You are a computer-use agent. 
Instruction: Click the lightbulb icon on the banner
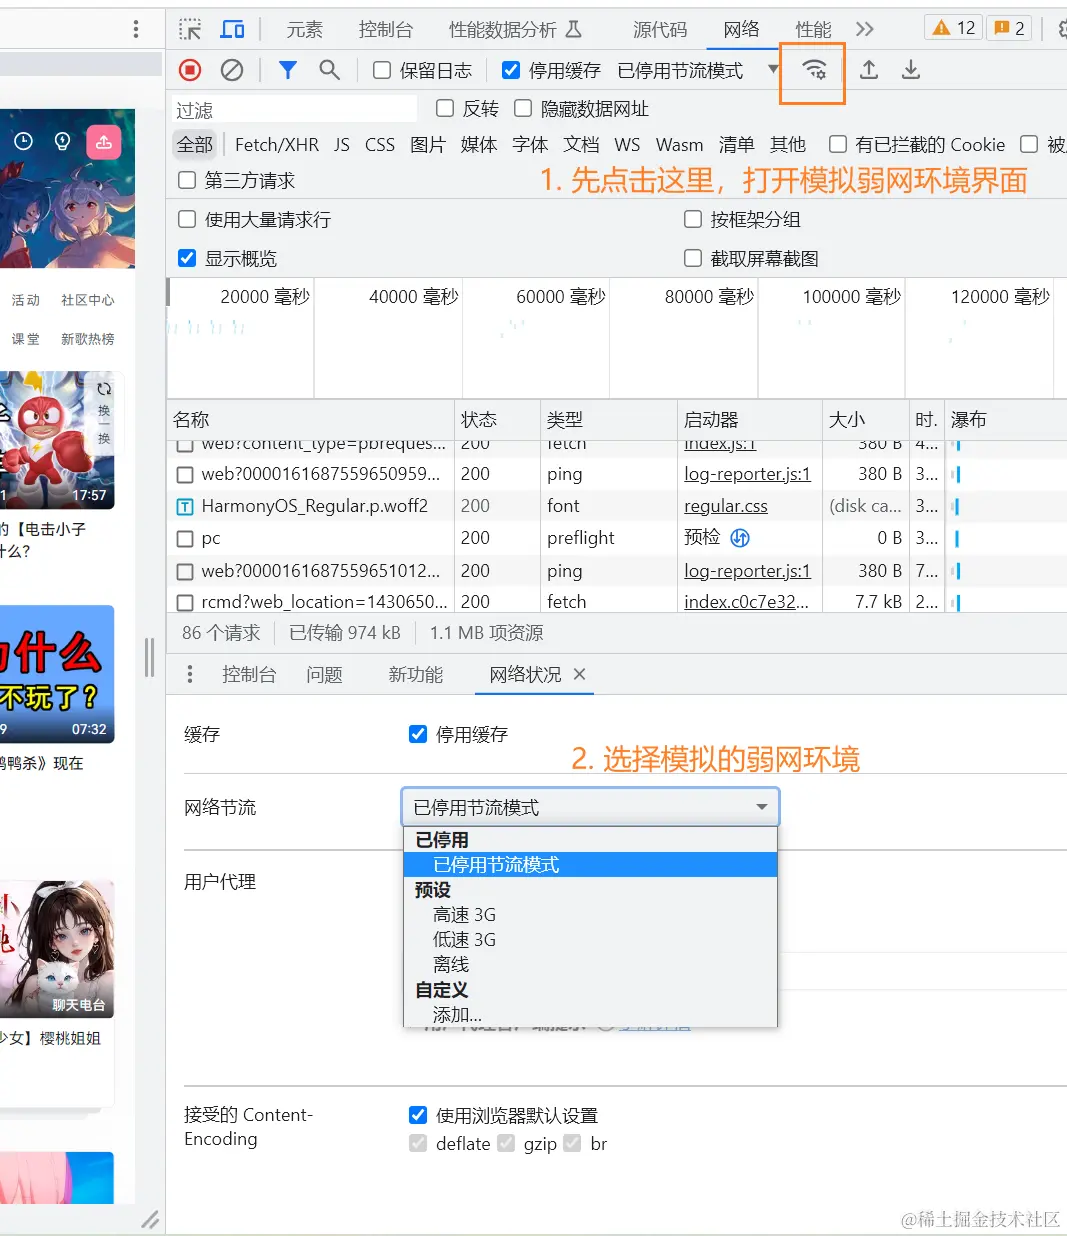62,142
